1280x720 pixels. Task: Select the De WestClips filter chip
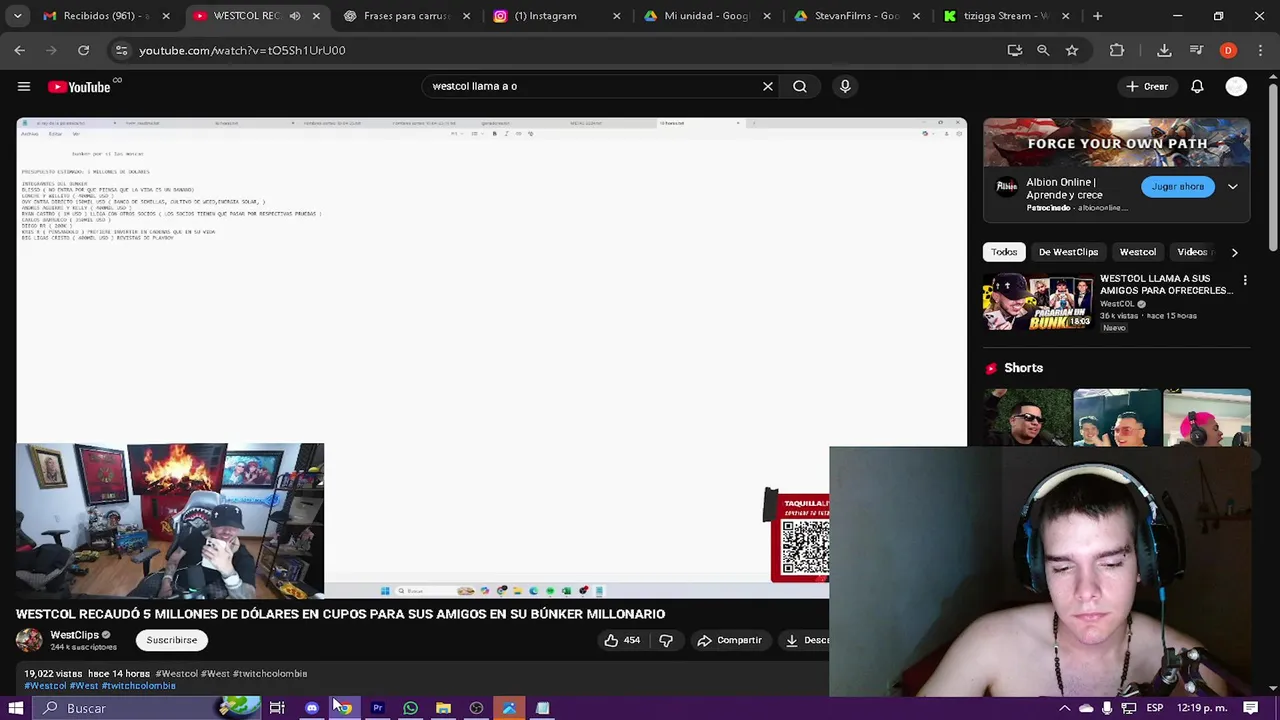point(1068,252)
